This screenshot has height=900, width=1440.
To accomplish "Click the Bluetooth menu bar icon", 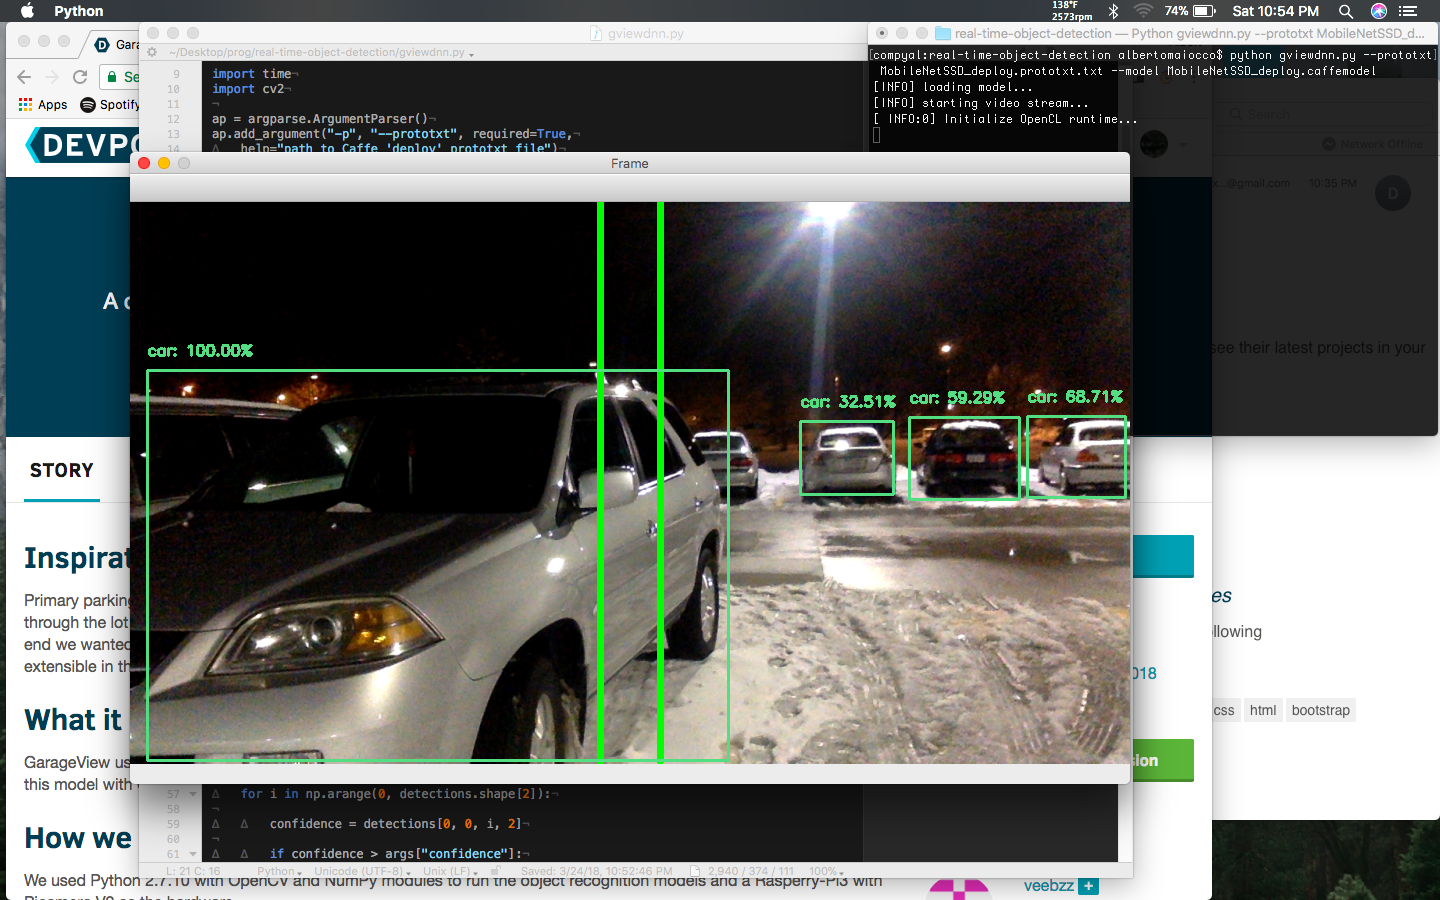I will pyautogui.click(x=1113, y=11).
